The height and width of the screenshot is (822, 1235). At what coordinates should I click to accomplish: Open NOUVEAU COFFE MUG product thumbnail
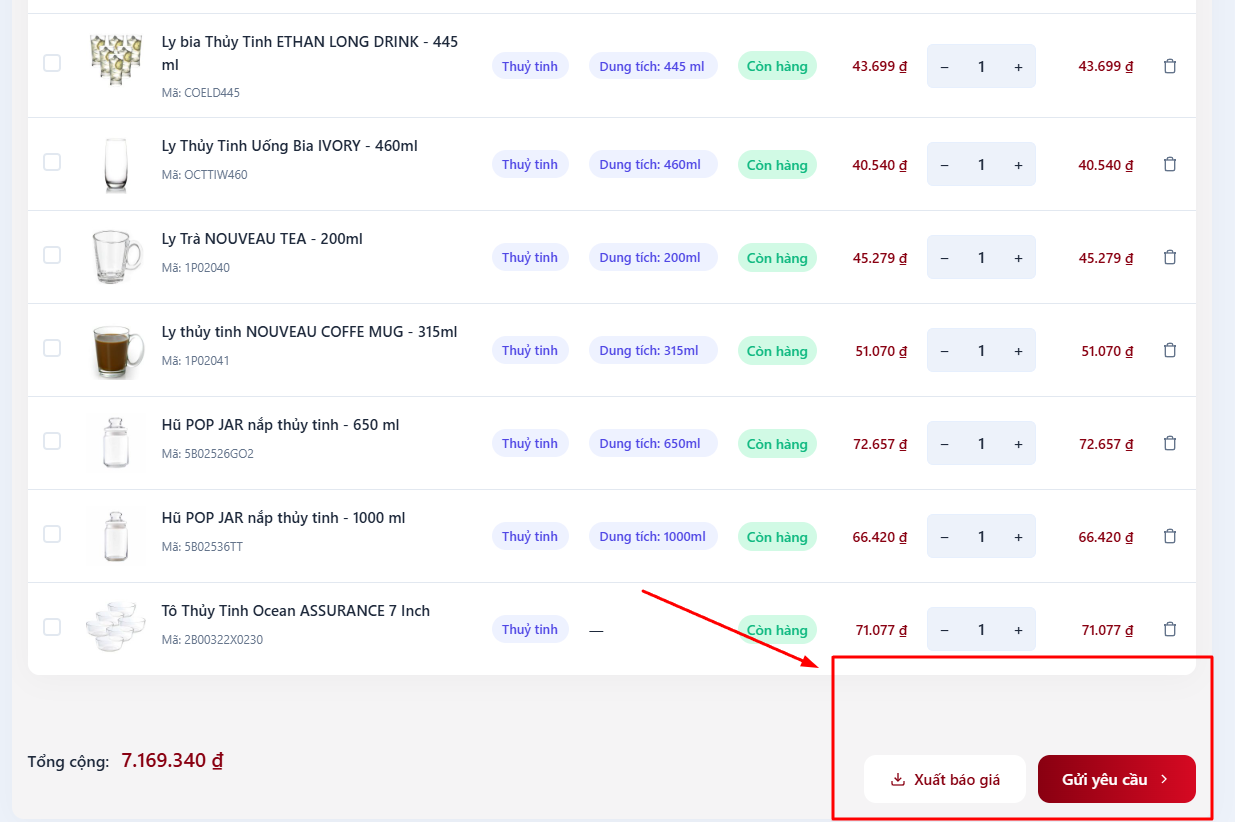point(117,350)
